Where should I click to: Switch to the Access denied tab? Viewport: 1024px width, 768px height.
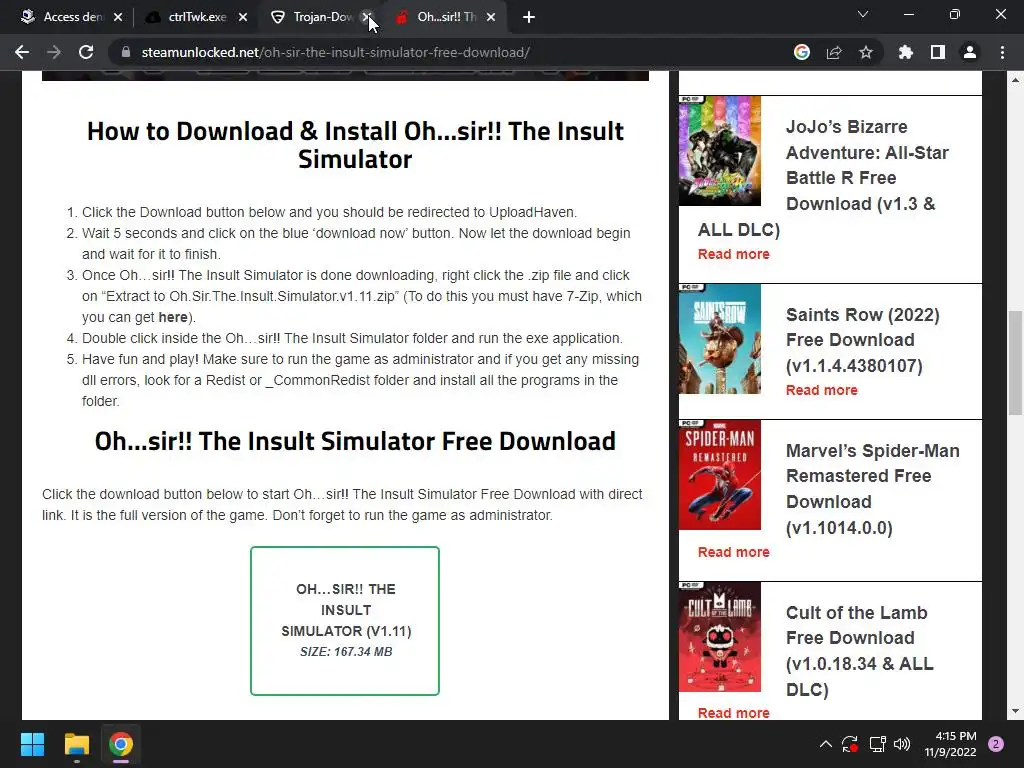click(72, 17)
